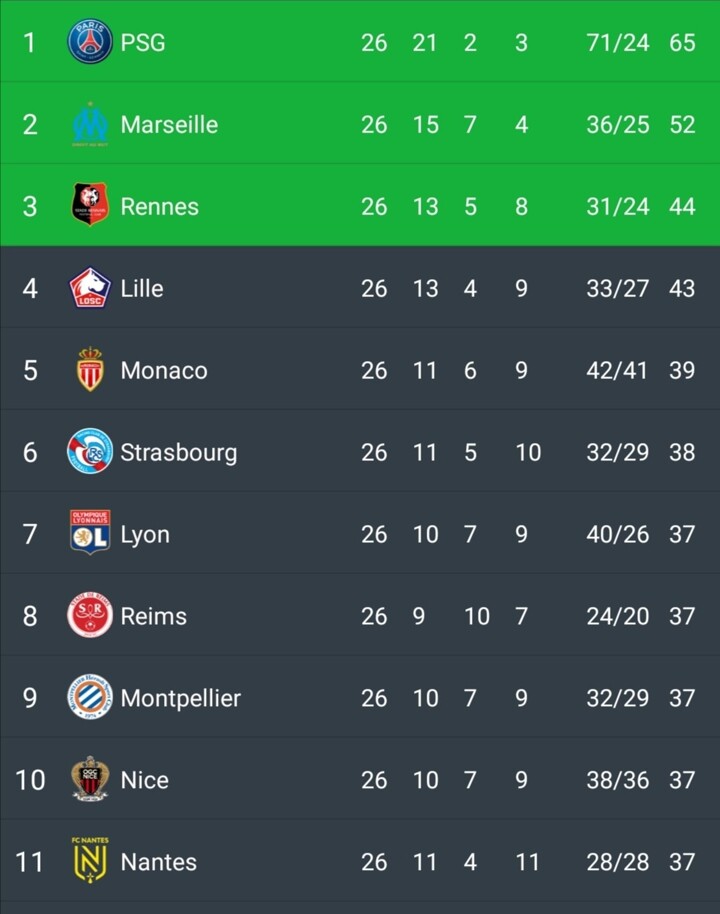Click the Rennes team badge
The width and height of the screenshot is (720, 914).
90,206
